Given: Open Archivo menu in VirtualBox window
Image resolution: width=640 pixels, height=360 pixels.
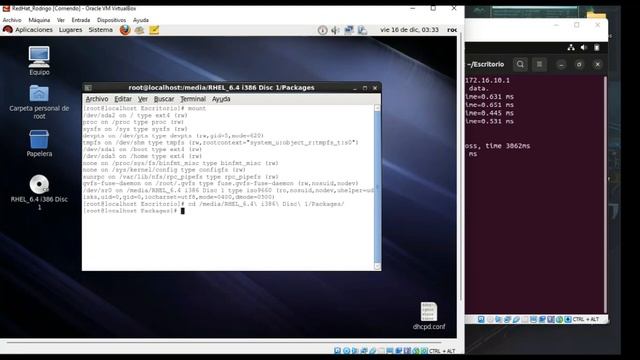Looking at the screenshot, I should (x=12, y=20).
